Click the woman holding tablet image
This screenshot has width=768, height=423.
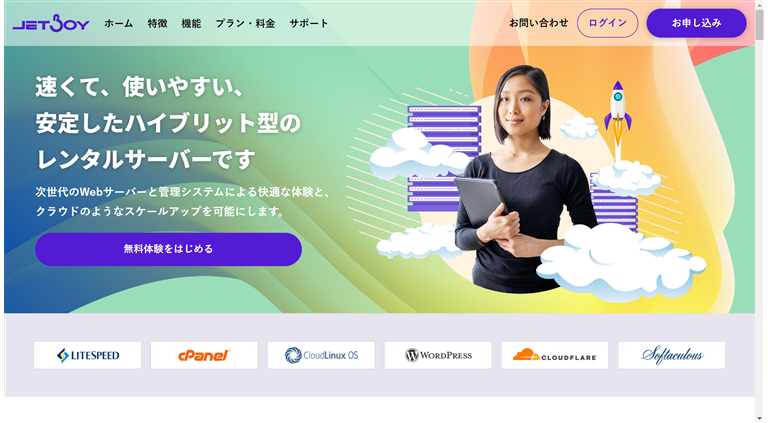pyautogui.click(x=522, y=179)
